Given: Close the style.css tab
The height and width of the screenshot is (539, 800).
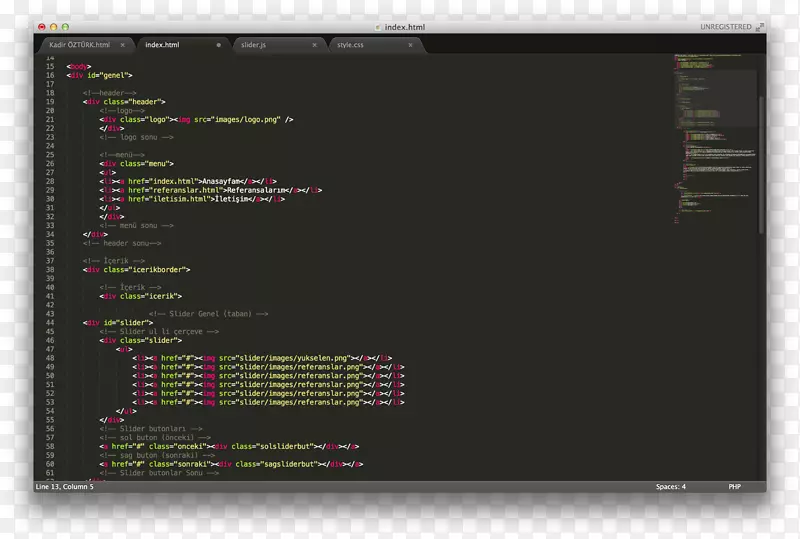Looking at the screenshot, I should (410, 45).
